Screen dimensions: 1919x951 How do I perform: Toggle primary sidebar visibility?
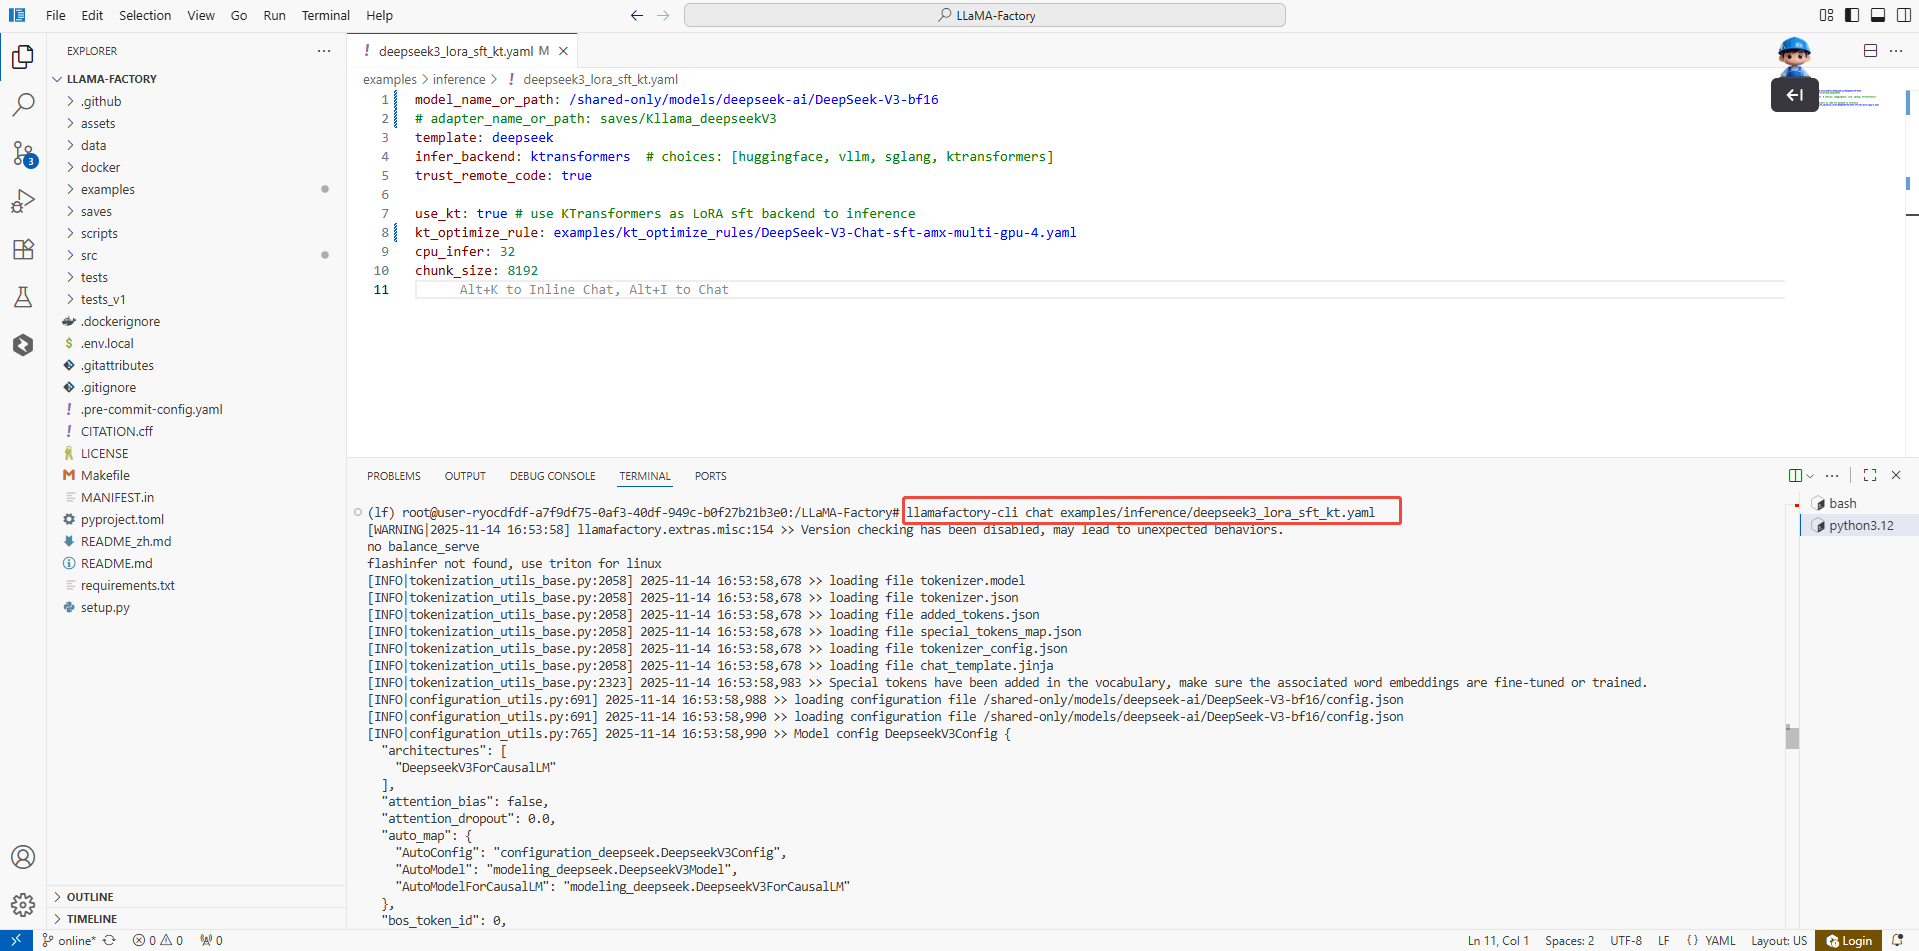1852,15
